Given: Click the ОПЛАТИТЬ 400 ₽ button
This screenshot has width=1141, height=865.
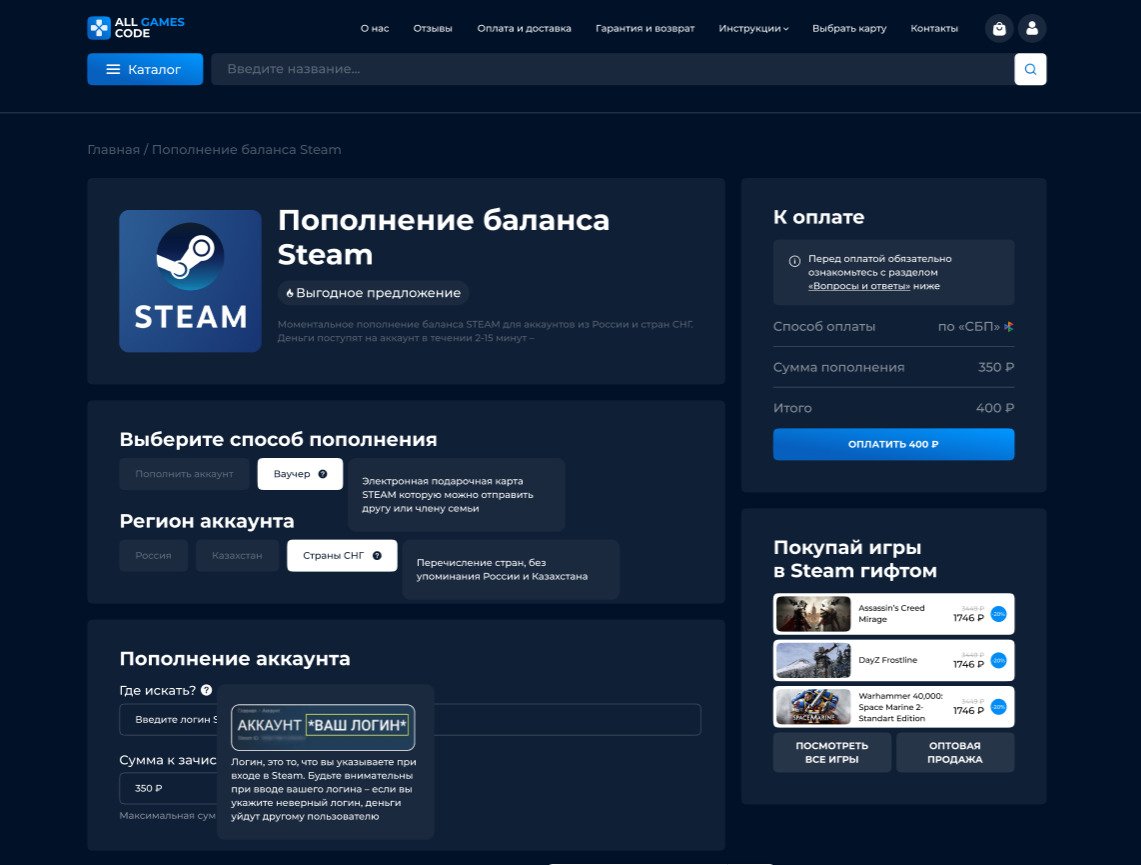Looking at the screenshot, I should coord(894,444).
